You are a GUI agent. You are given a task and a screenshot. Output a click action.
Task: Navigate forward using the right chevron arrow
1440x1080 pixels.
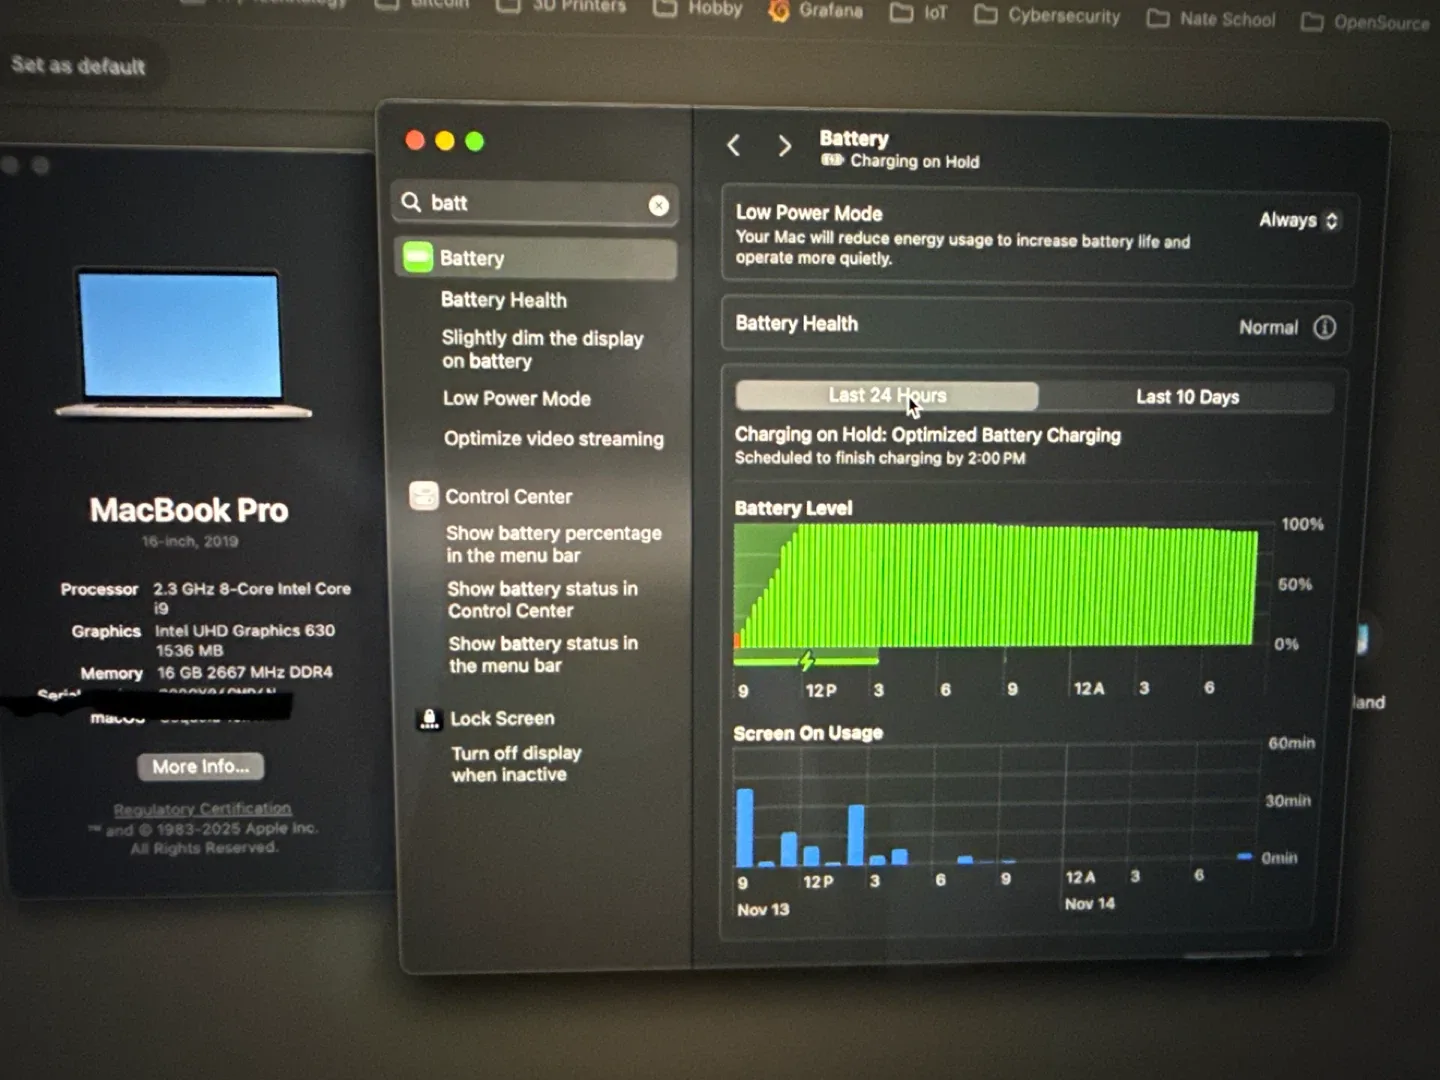[785, 145]
